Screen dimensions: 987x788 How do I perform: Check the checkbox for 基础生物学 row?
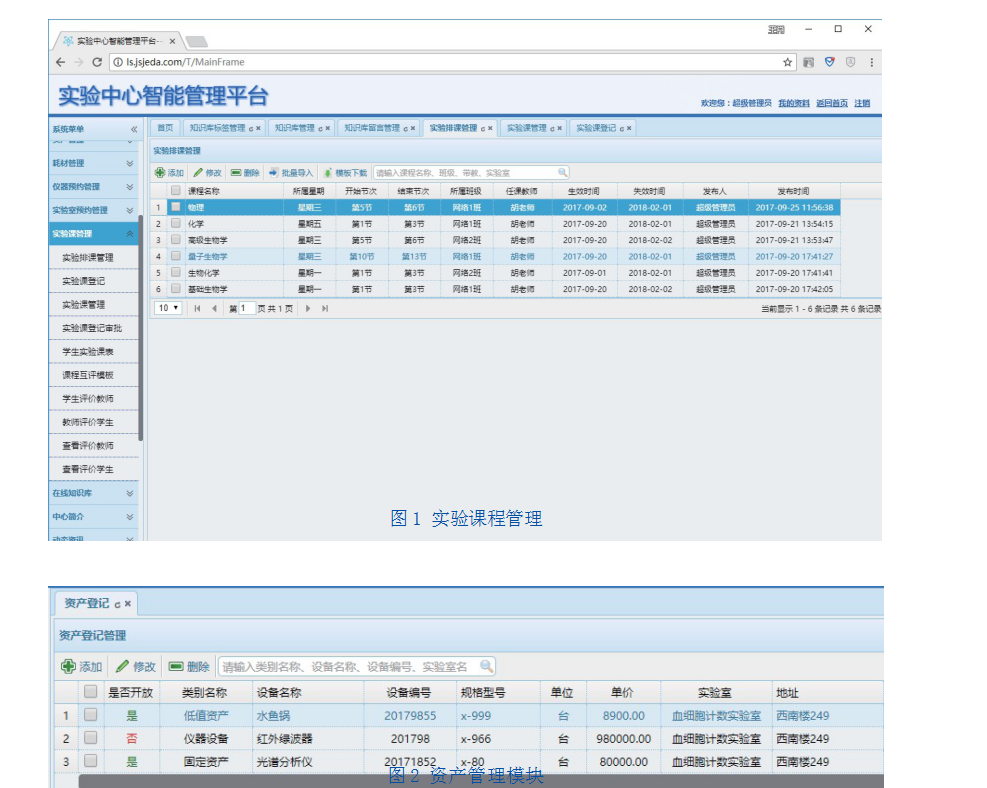point(176,288)
